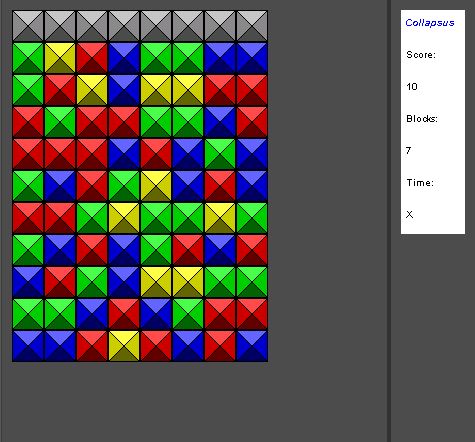
Task: Click the blocks value "7"
Action: (x=409, y=151)
